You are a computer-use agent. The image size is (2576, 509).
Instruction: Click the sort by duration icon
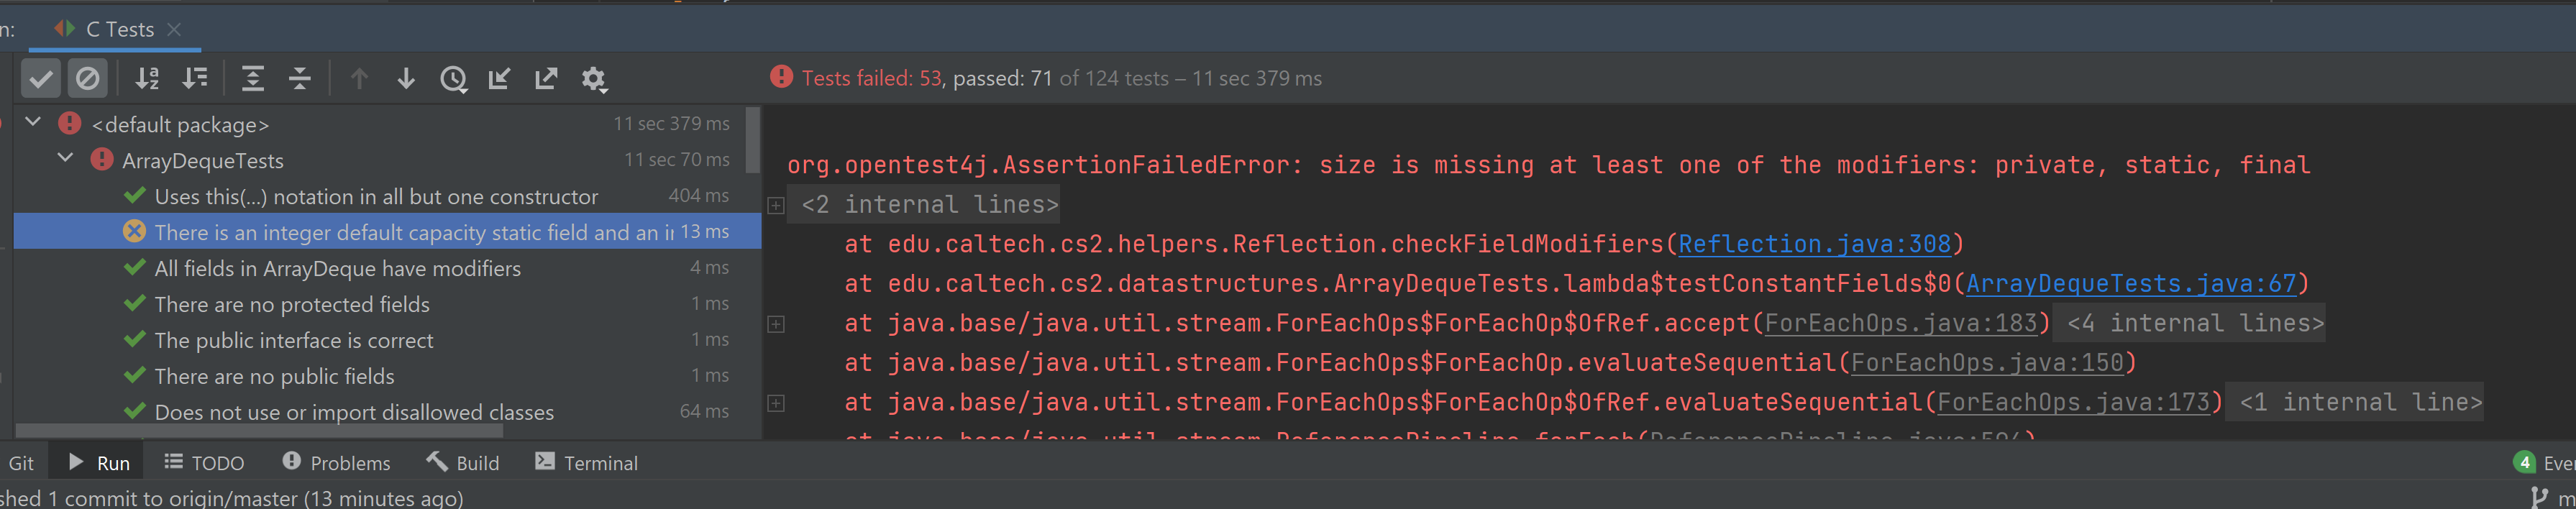[195, 79]
